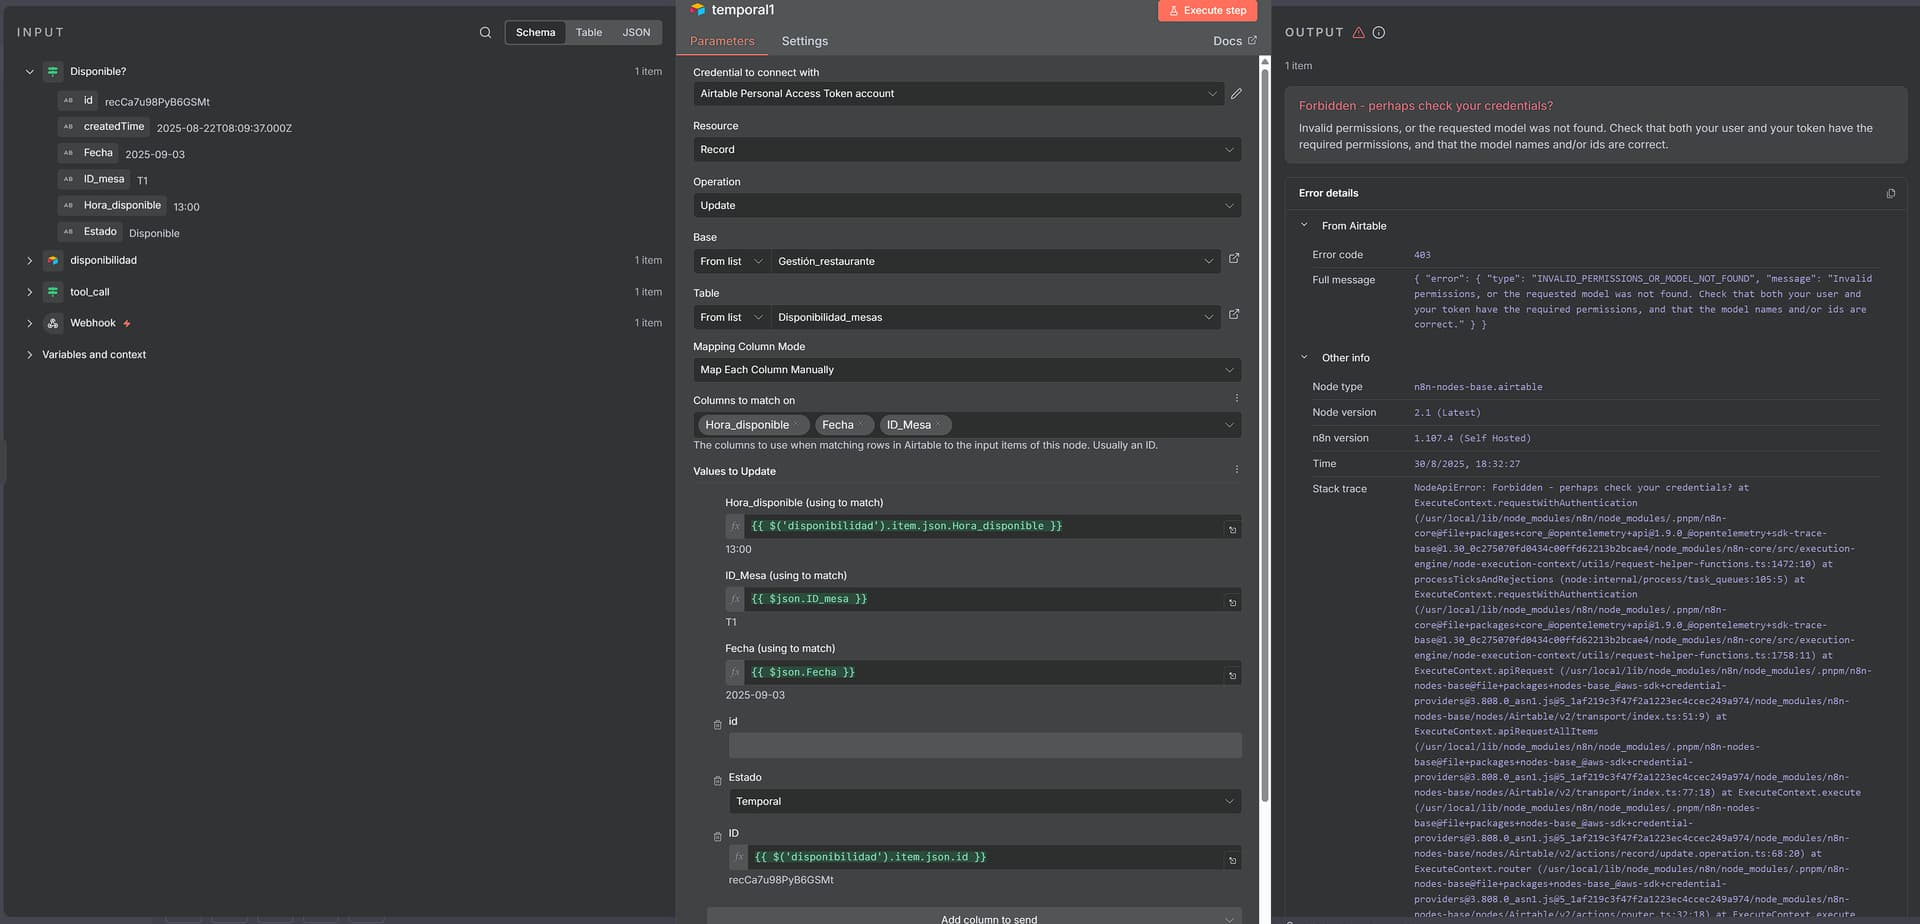Click the search icon in Input panel

tap(485, 33)
